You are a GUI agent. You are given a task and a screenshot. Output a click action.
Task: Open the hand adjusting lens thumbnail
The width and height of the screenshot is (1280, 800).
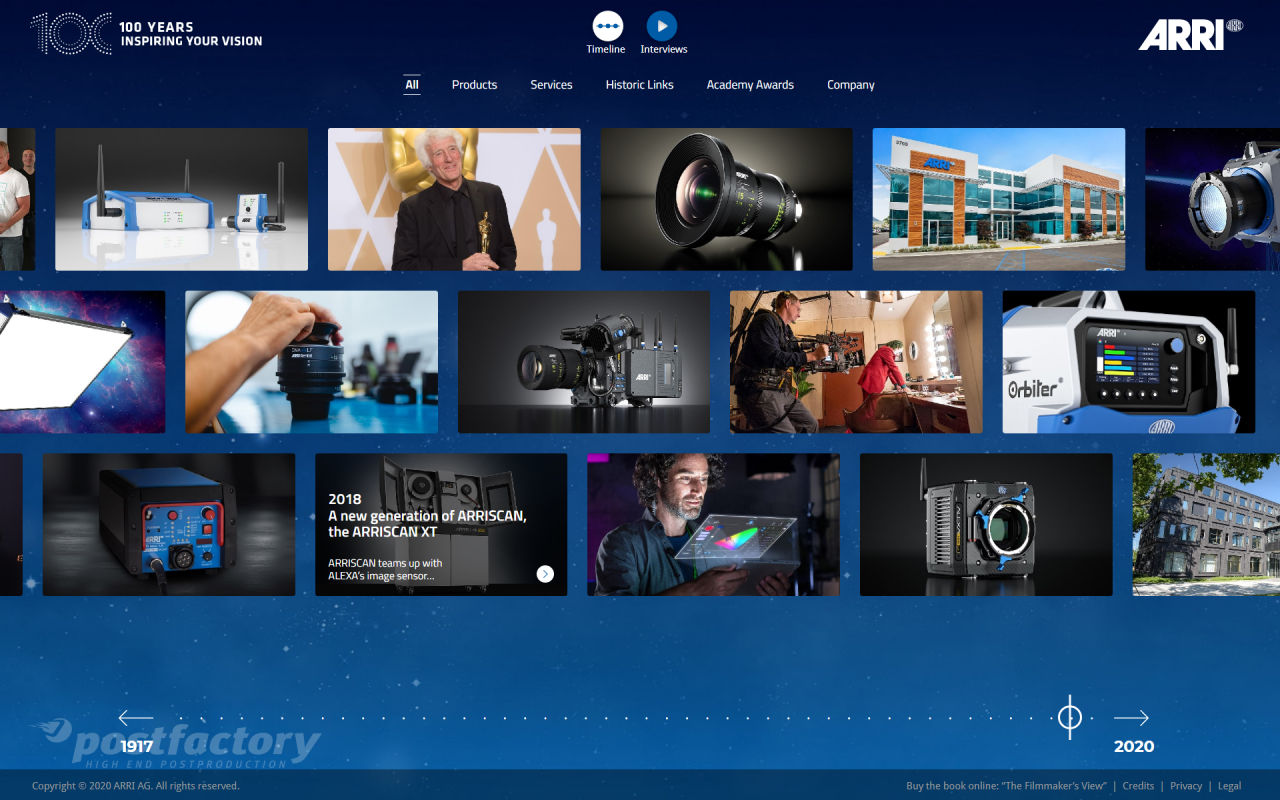tap(311, 362)
